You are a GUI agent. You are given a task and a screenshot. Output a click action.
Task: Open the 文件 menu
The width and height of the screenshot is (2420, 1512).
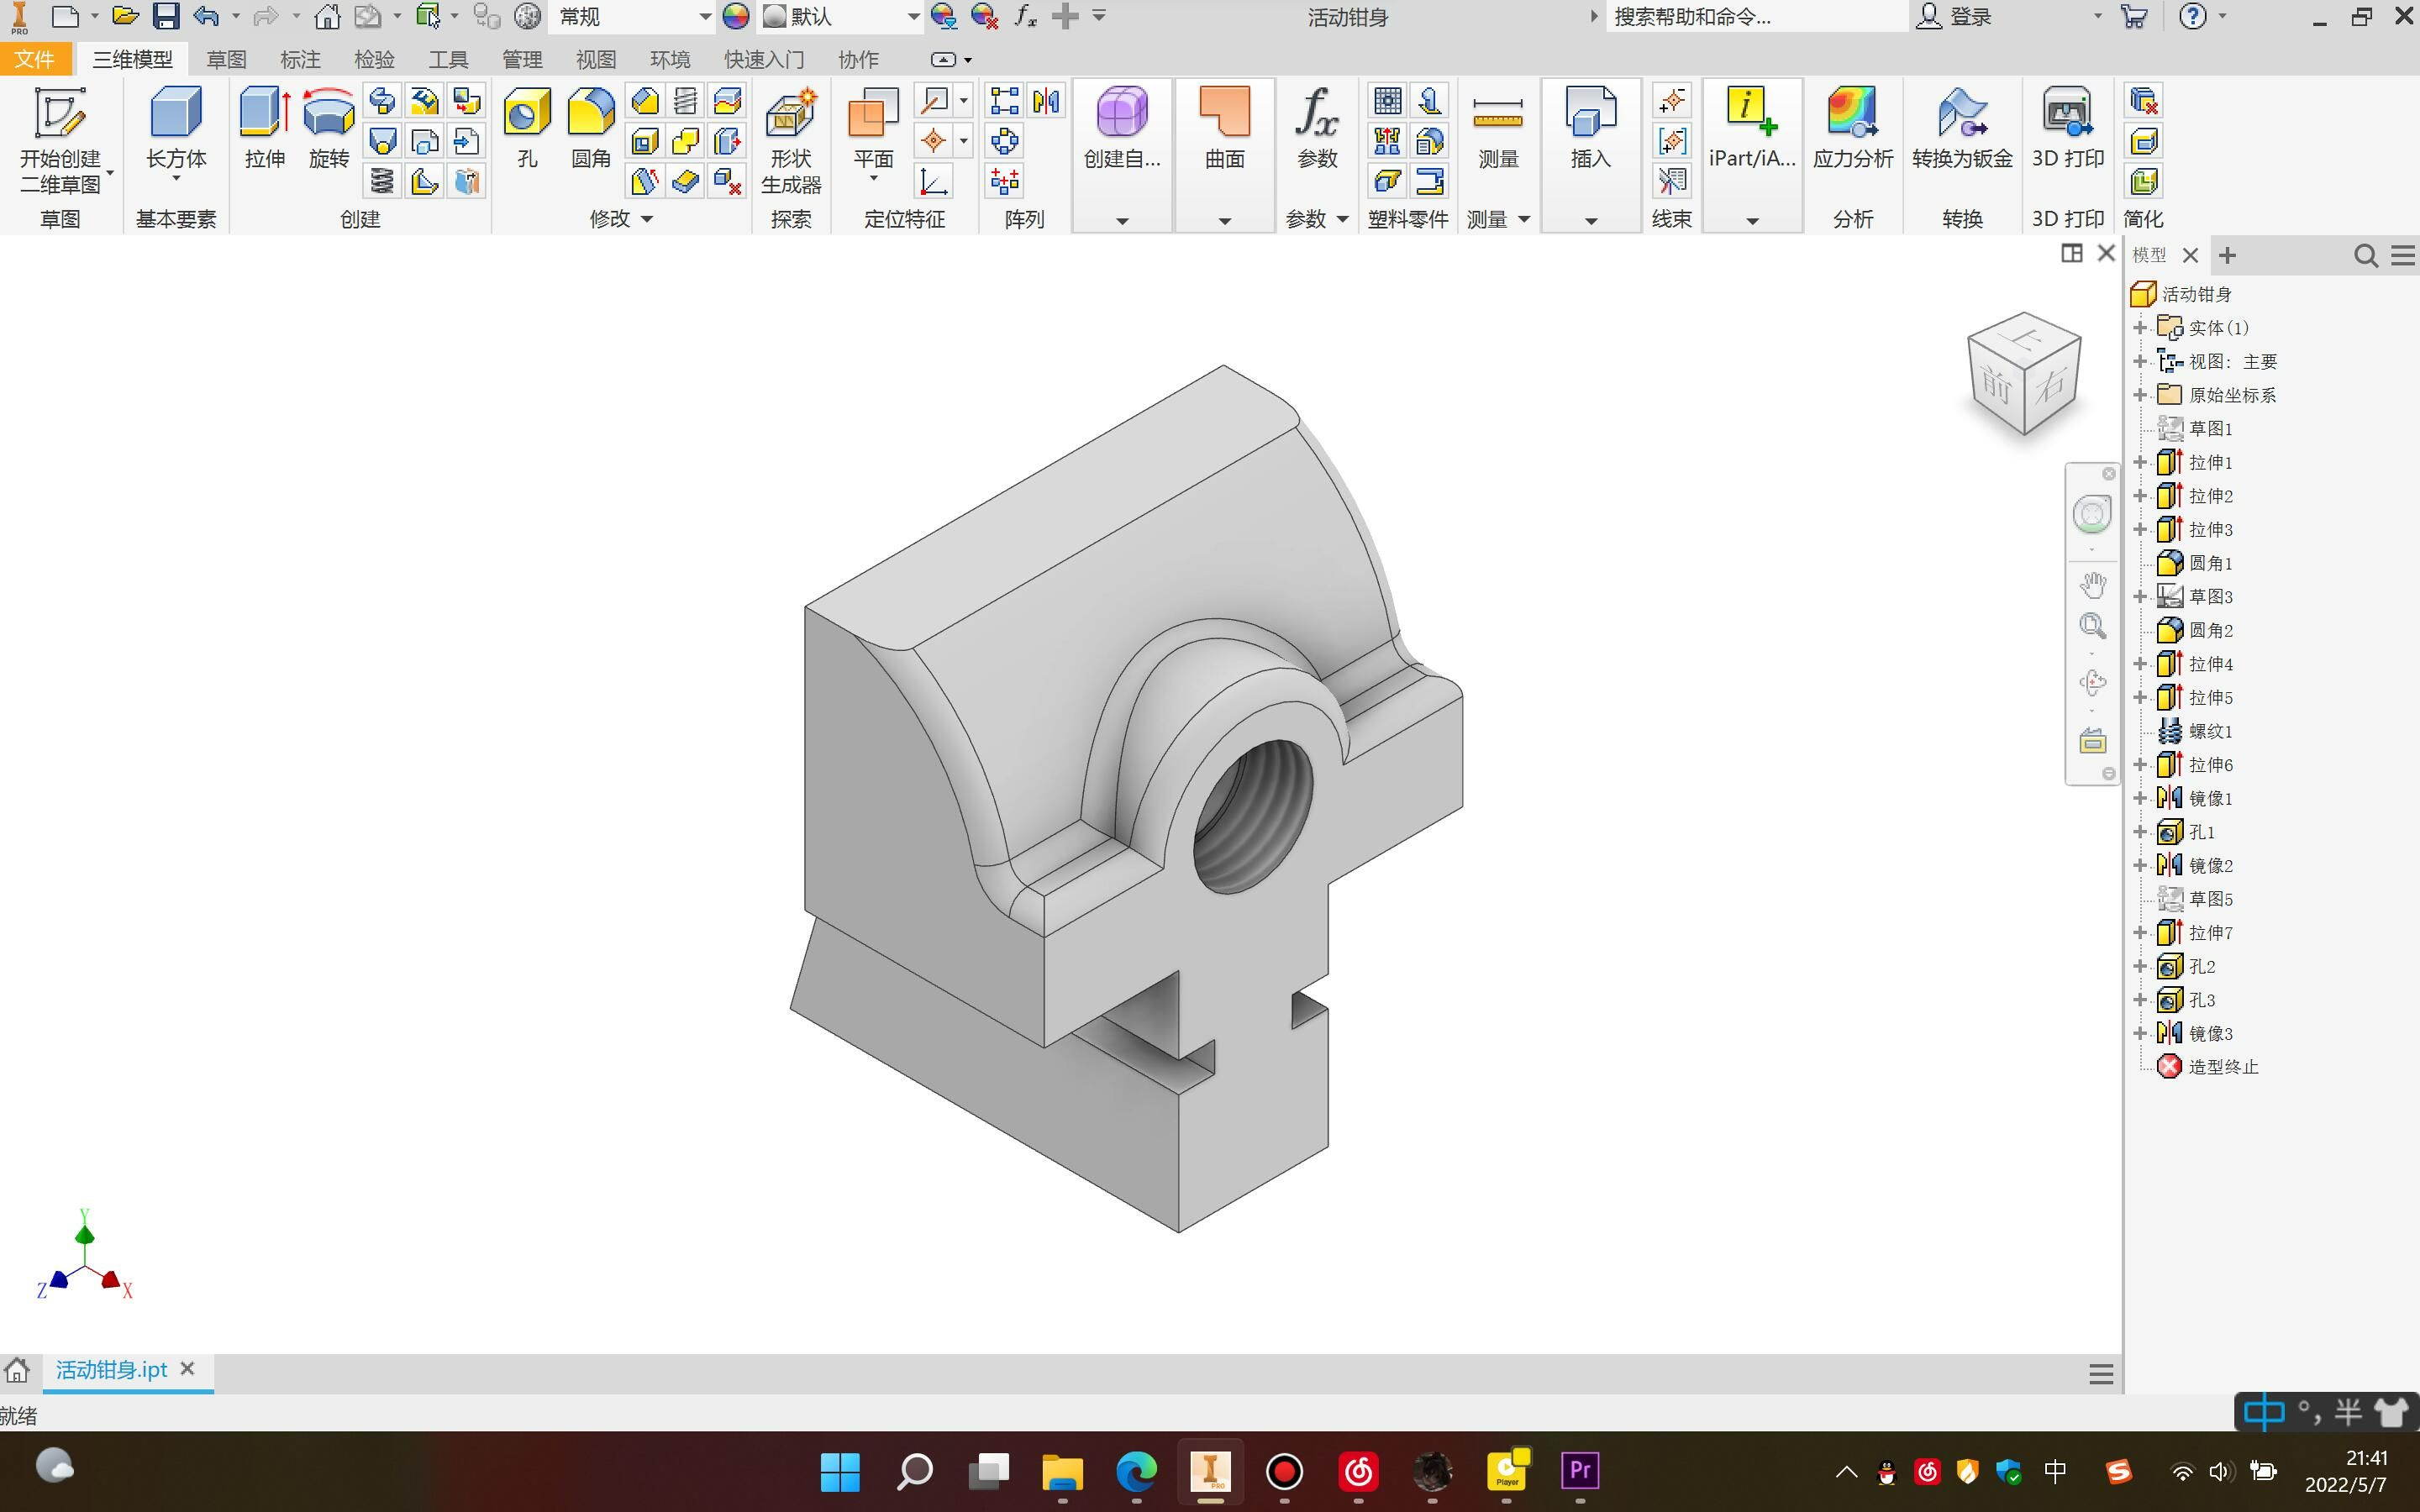coord(35,59)
